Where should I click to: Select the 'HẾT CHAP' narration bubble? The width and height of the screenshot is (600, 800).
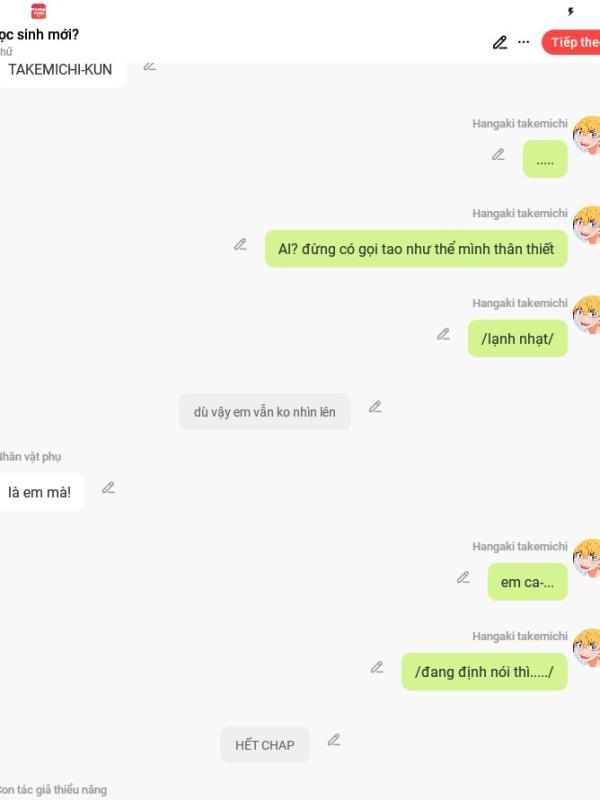click(265, 745)
